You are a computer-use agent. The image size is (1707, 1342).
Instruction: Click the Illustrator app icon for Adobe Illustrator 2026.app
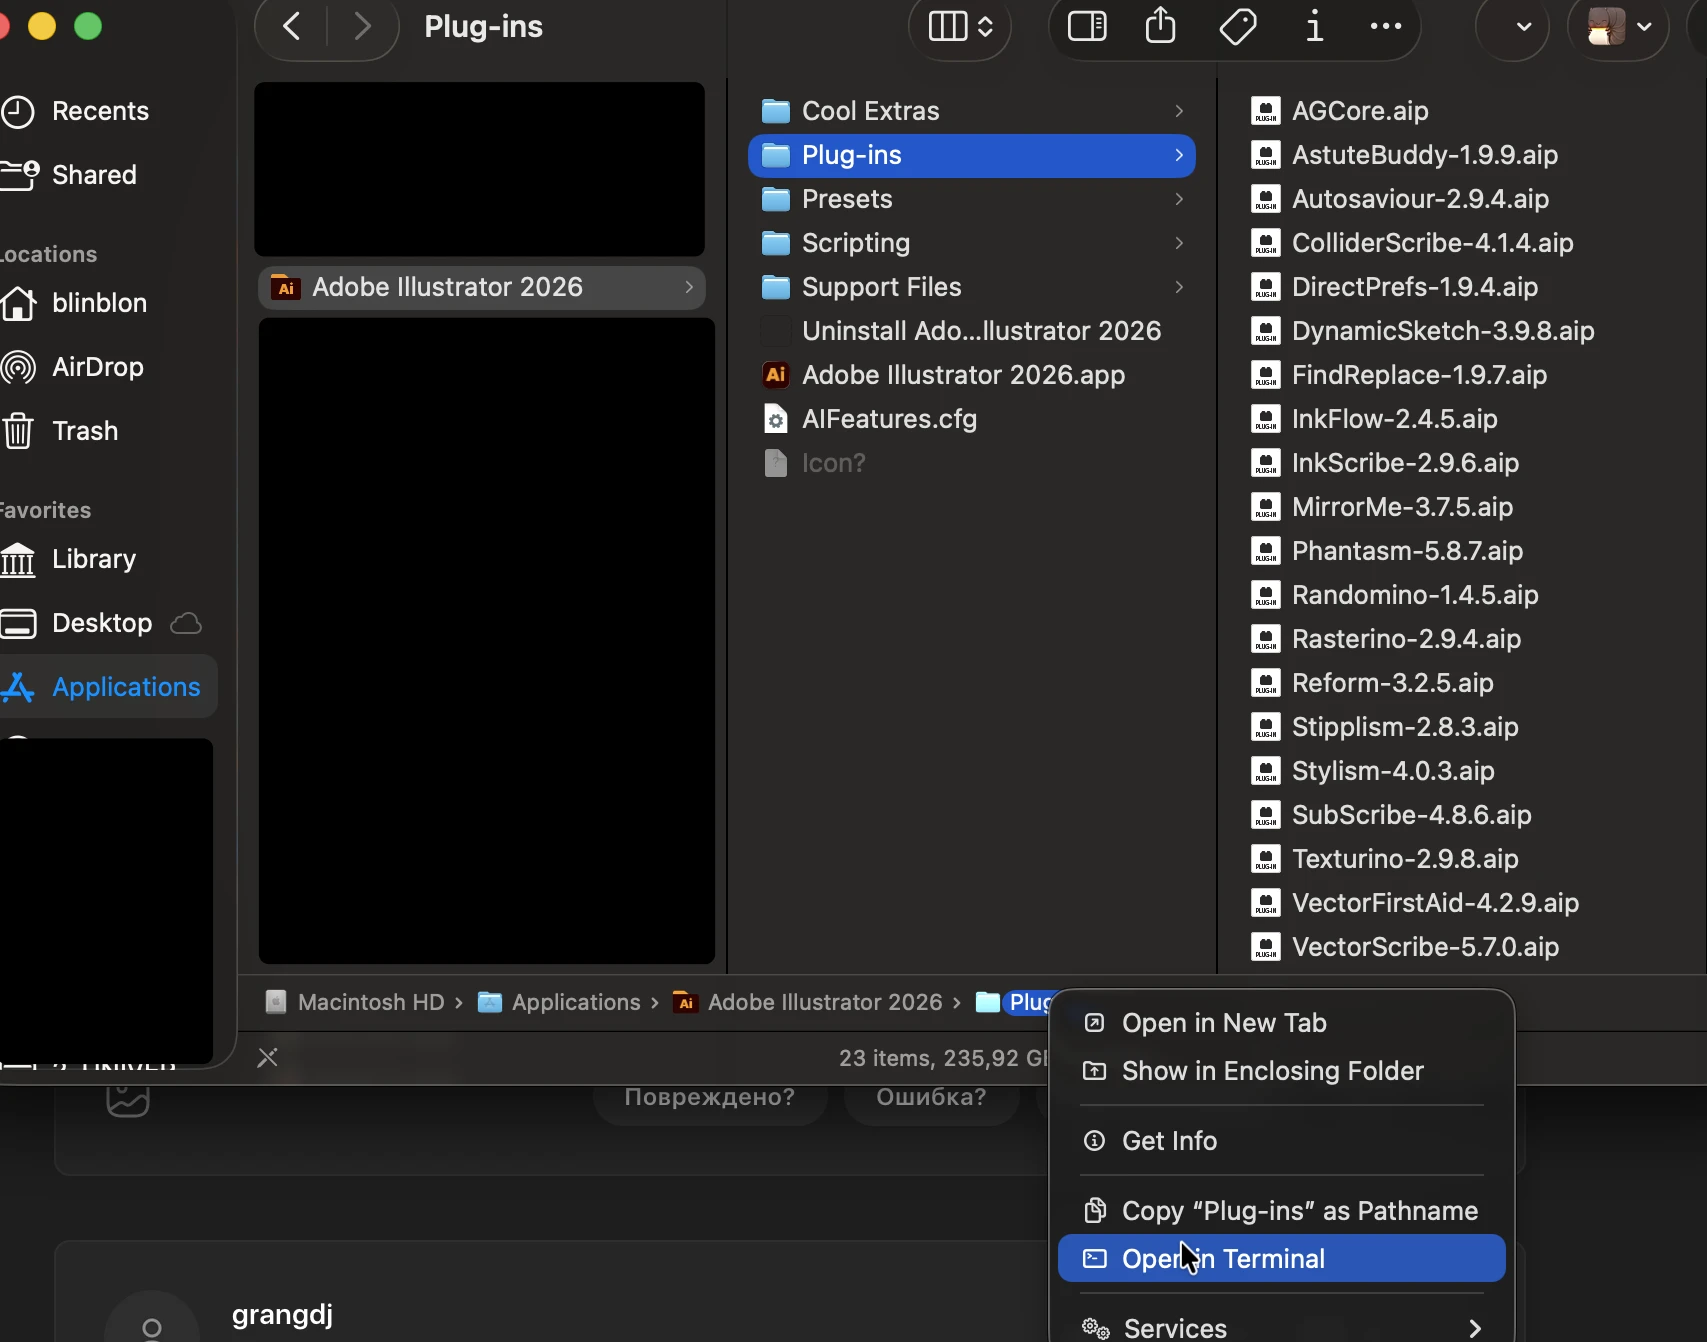776,375
